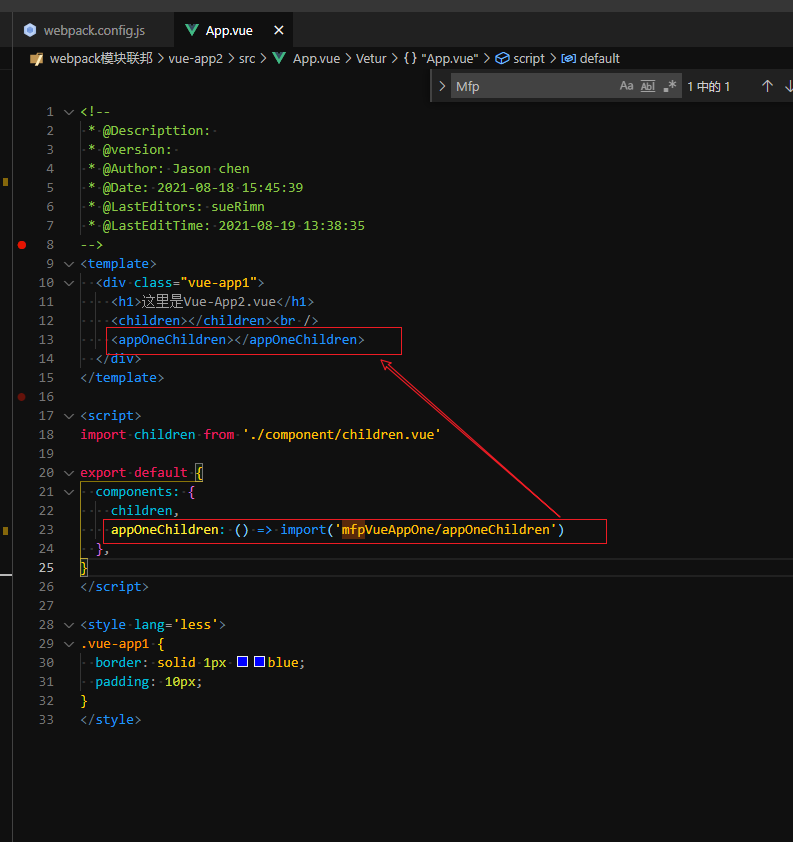The width and height of the screenshot is (793, 842).
Task: Click the highlighted mfp search match
Action: pyautogui.click(x=353, y=530)
